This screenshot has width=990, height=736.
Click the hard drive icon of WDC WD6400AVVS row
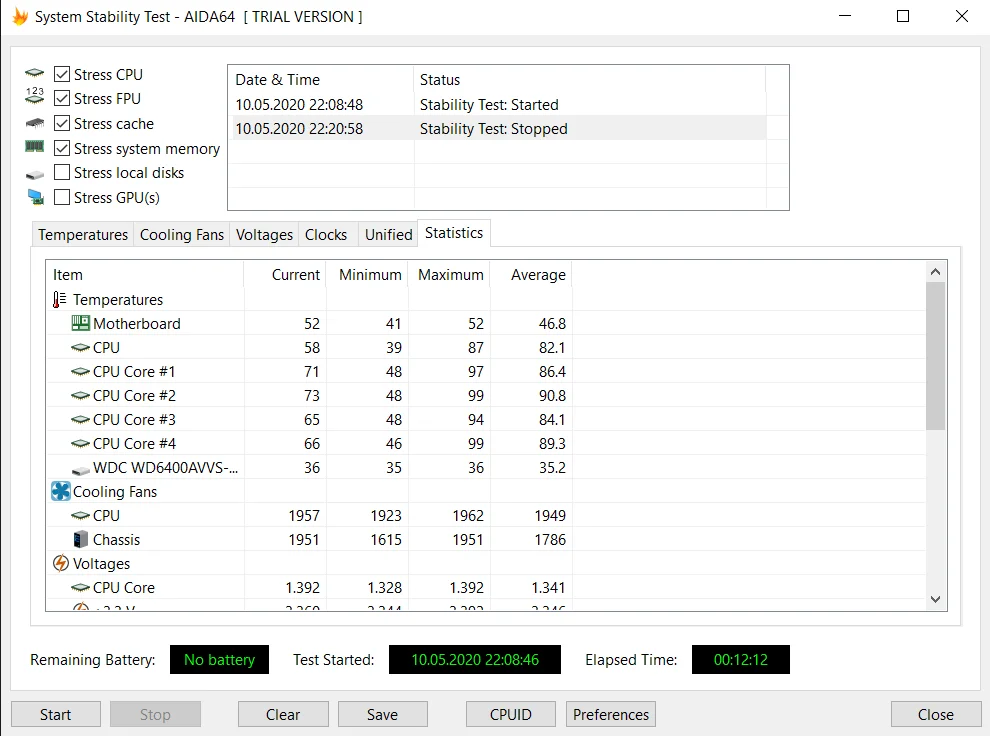click(x=81, y=470)
